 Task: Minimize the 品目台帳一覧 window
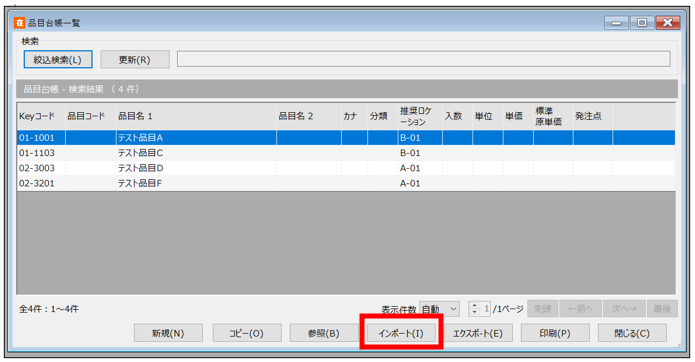[616, 23]
